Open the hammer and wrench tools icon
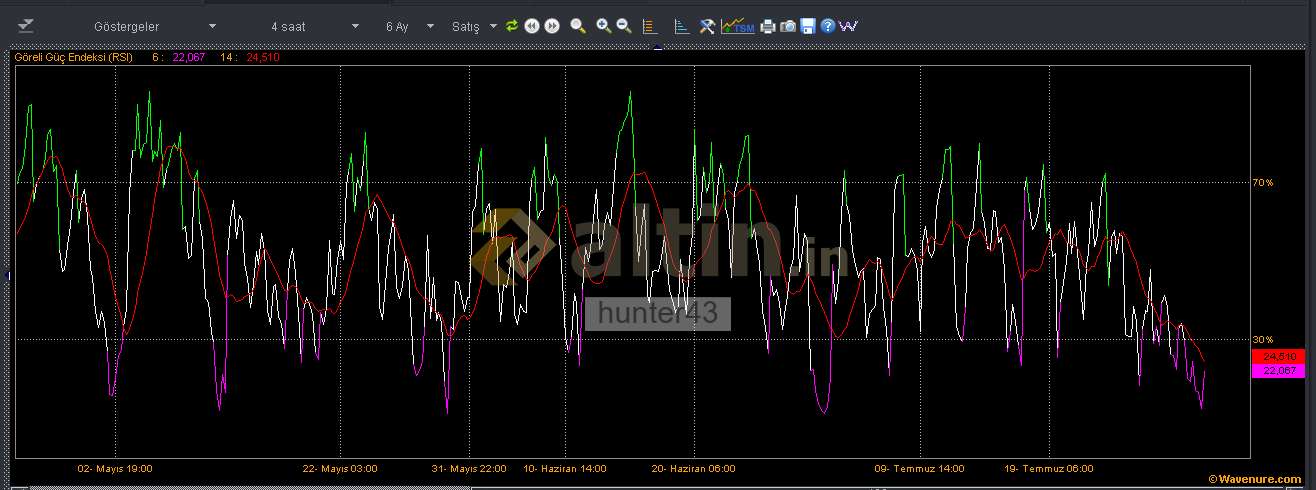The width and height of the screenshot is (1316, 490). point(707,26)
